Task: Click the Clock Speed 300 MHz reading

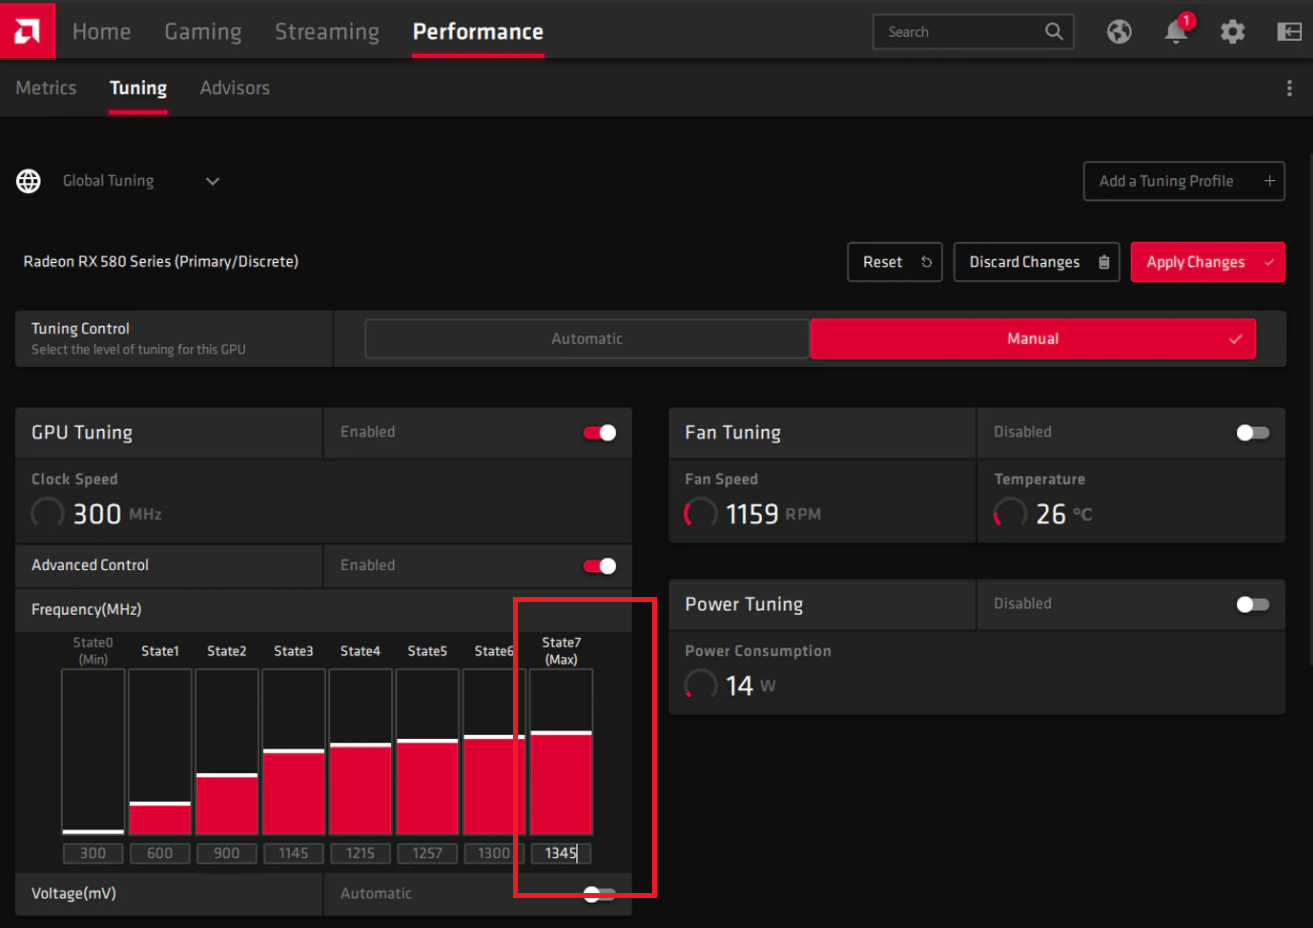Action: (x=97, y=514)
